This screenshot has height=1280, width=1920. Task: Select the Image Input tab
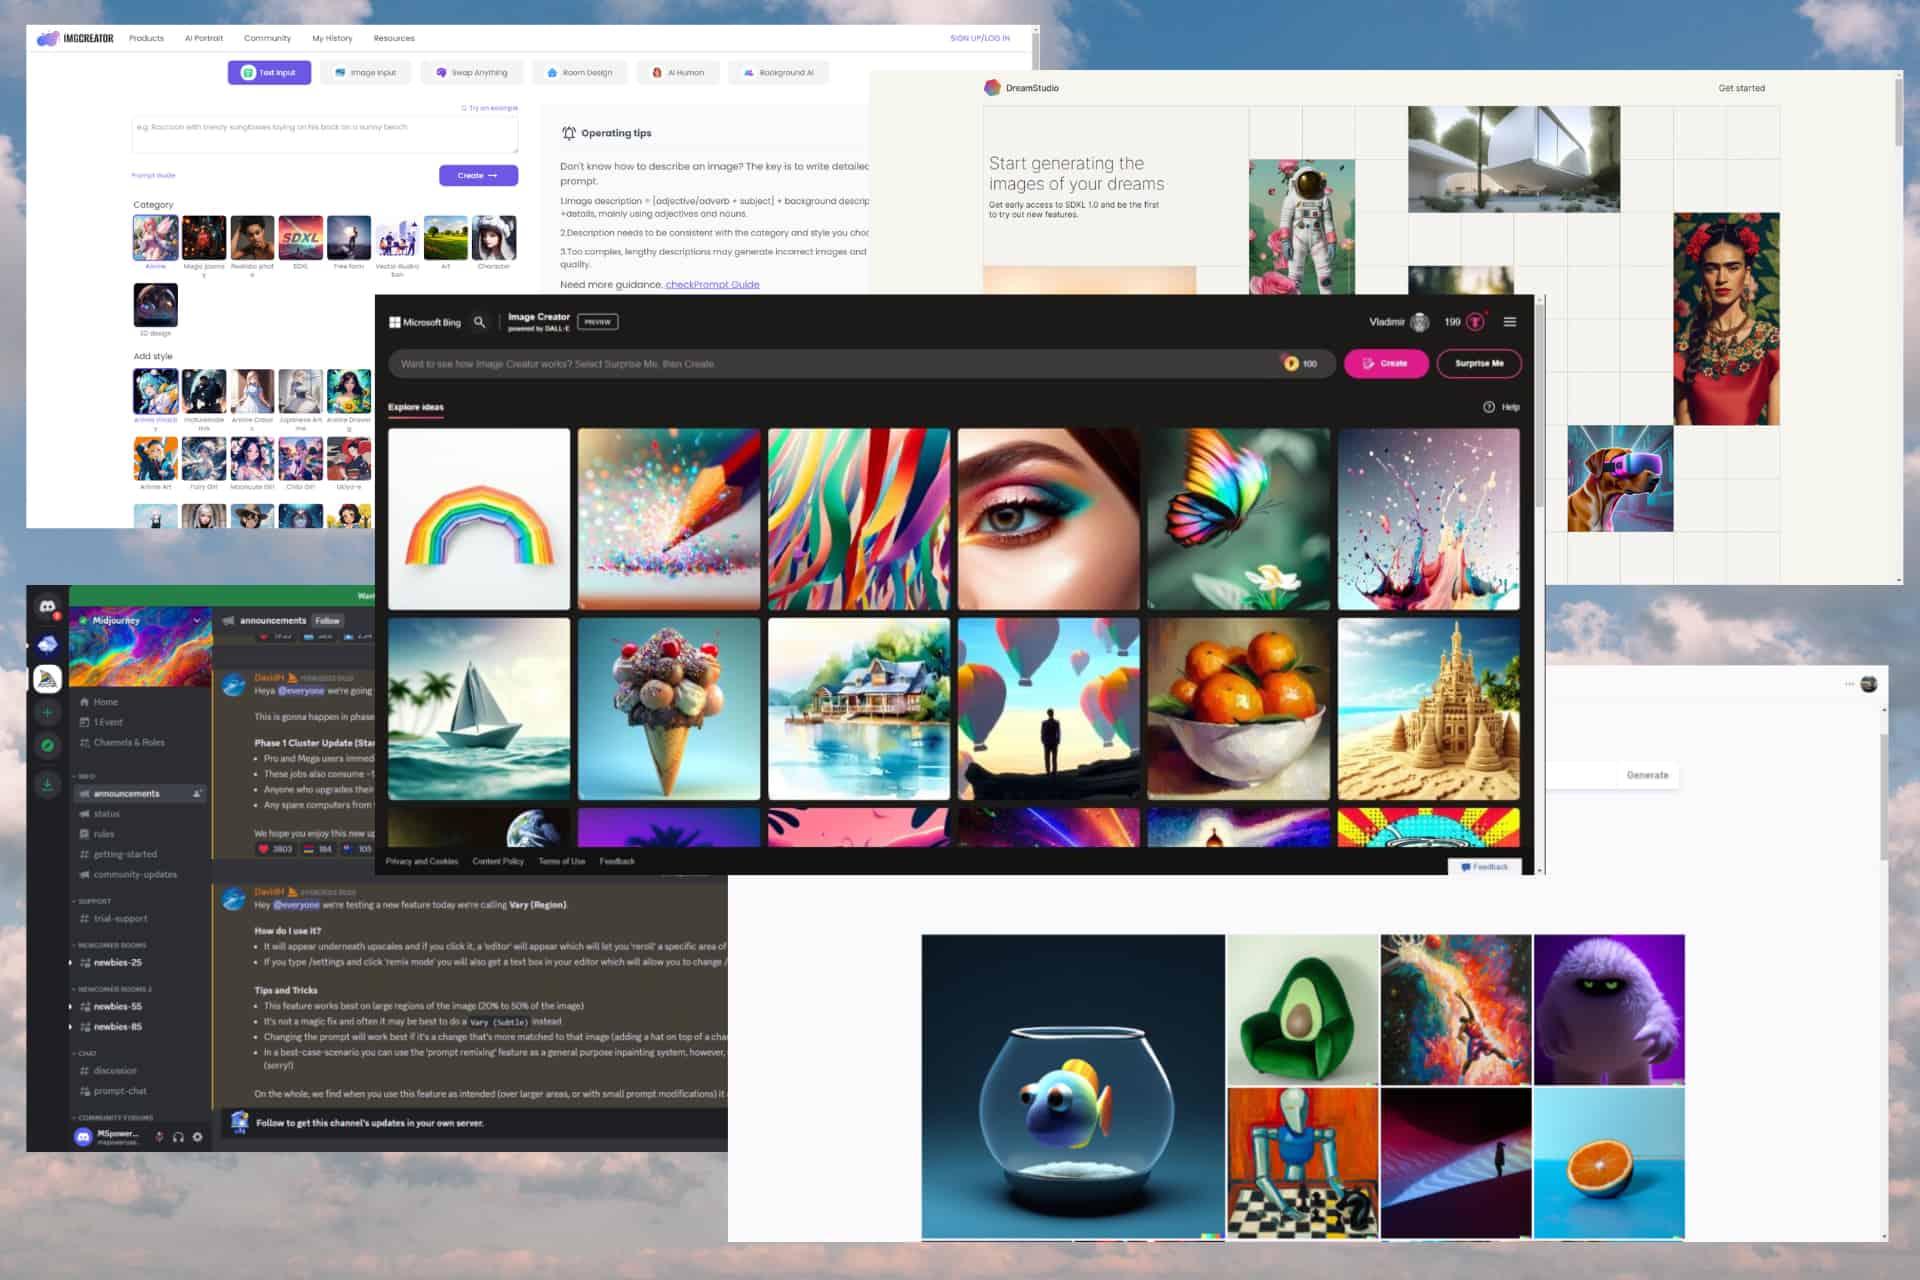[x=365, y=72]
